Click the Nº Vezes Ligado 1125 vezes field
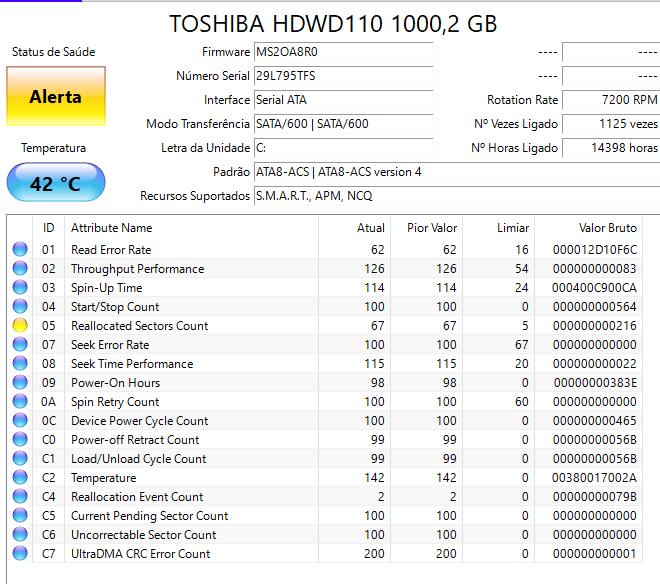Screen dimensions: 660x584 611,124
